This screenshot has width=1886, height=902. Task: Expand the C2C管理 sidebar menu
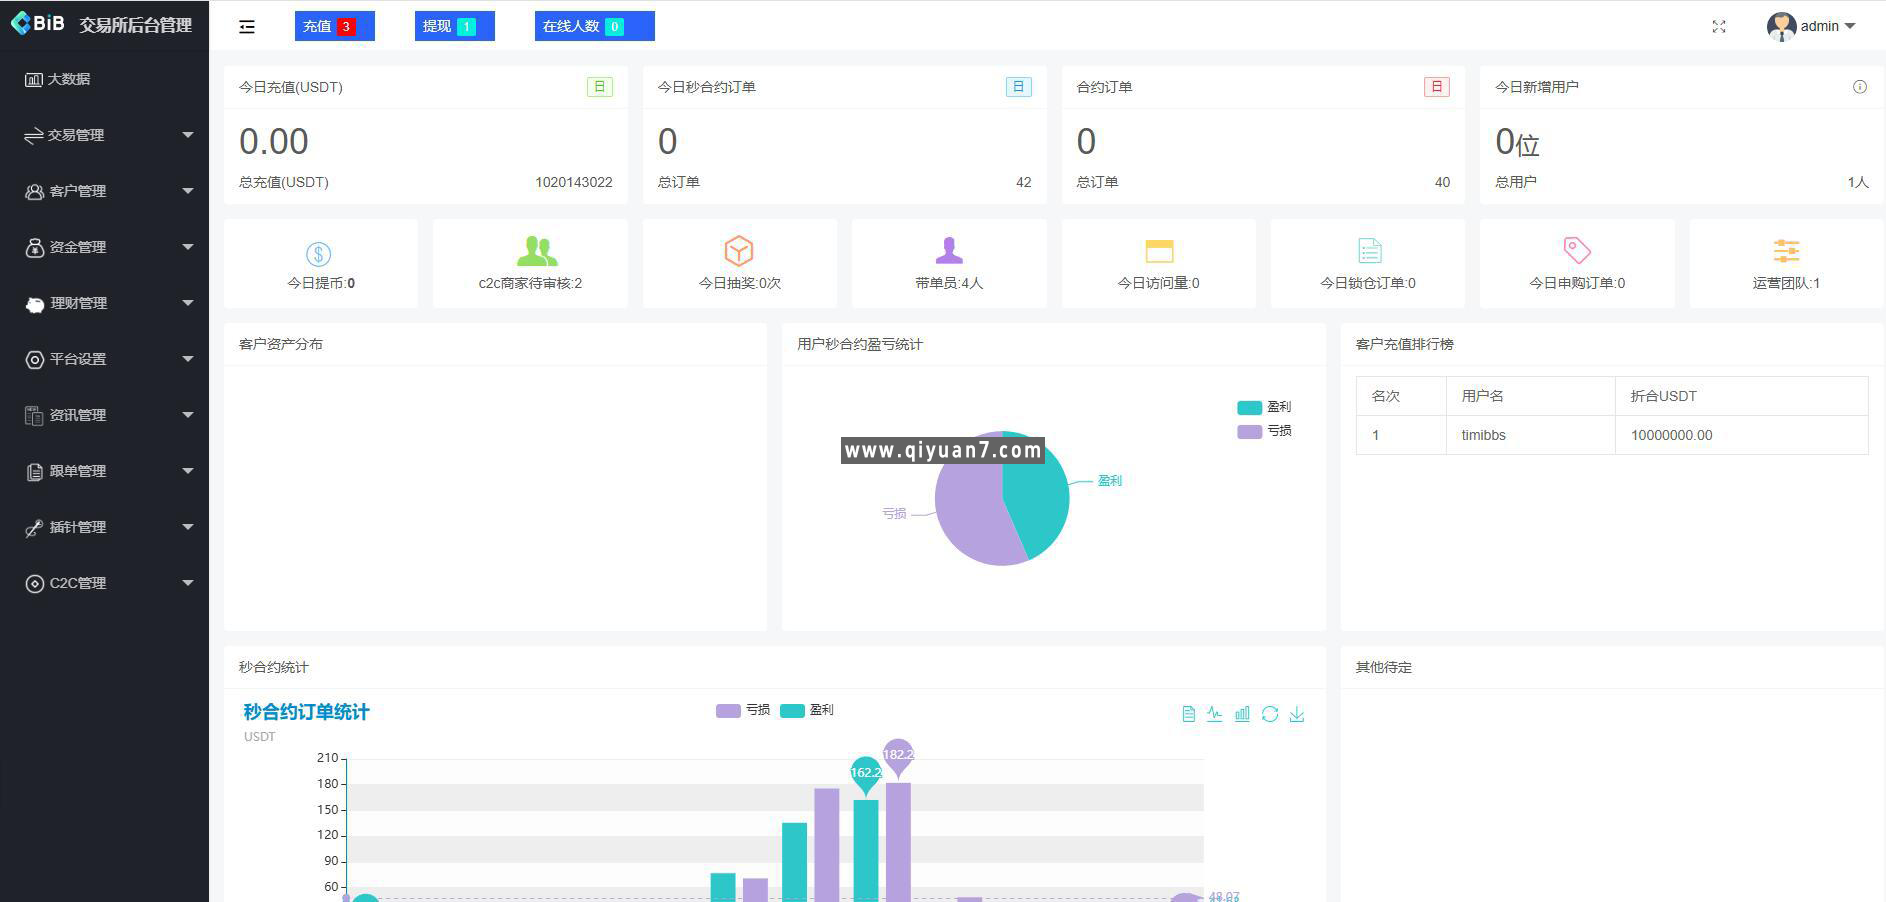tap(105, 583)
